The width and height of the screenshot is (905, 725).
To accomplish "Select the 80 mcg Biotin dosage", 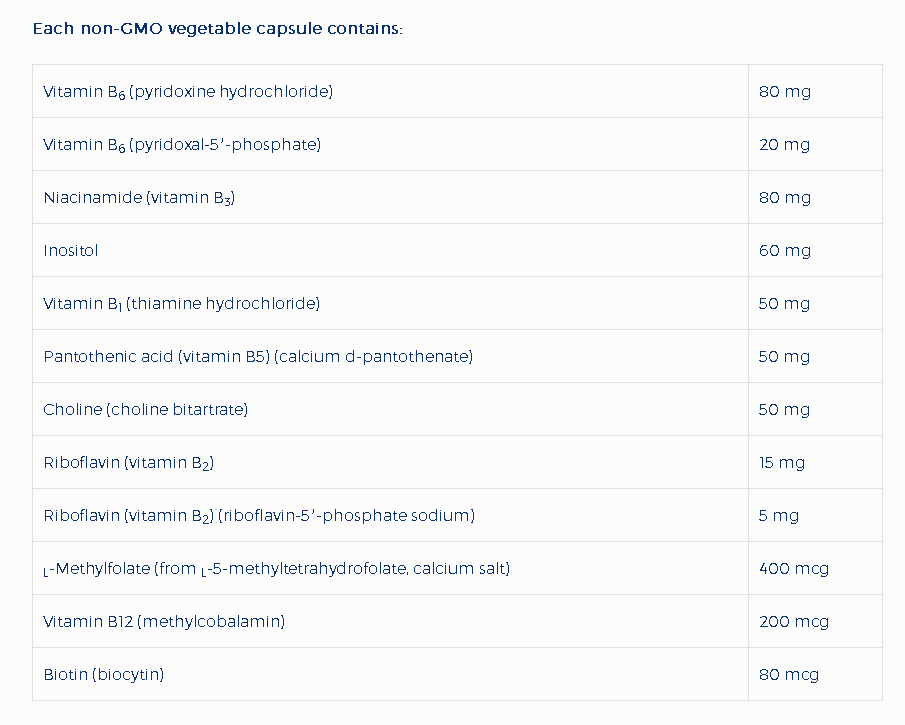I will coord(788,675).
